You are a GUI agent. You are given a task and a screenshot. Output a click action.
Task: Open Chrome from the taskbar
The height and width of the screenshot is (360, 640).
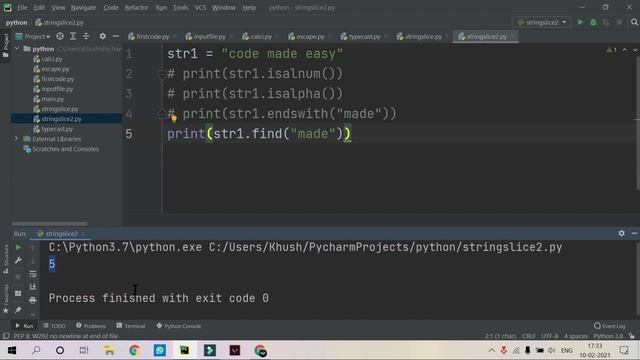[x=134, y=350]
